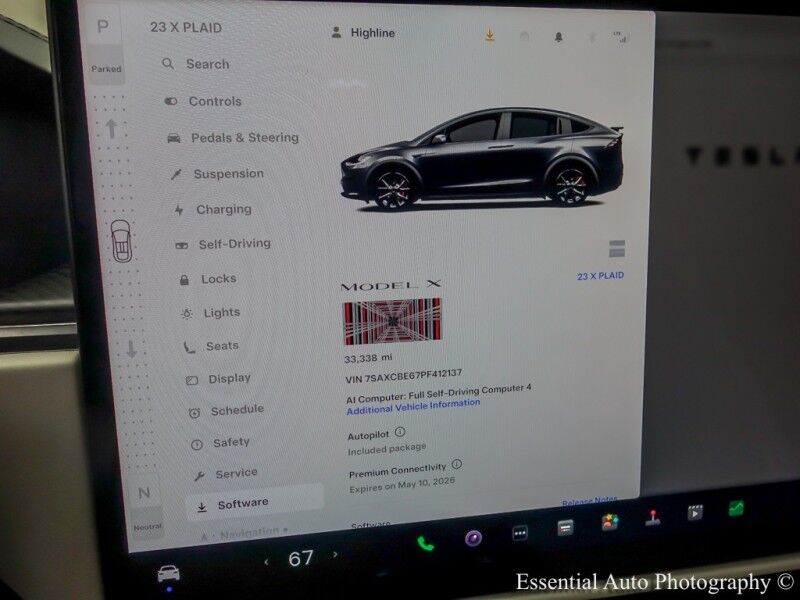Open the Controls menu
The height and width of the screenshot is (600, 800).
tap(203, 101)
